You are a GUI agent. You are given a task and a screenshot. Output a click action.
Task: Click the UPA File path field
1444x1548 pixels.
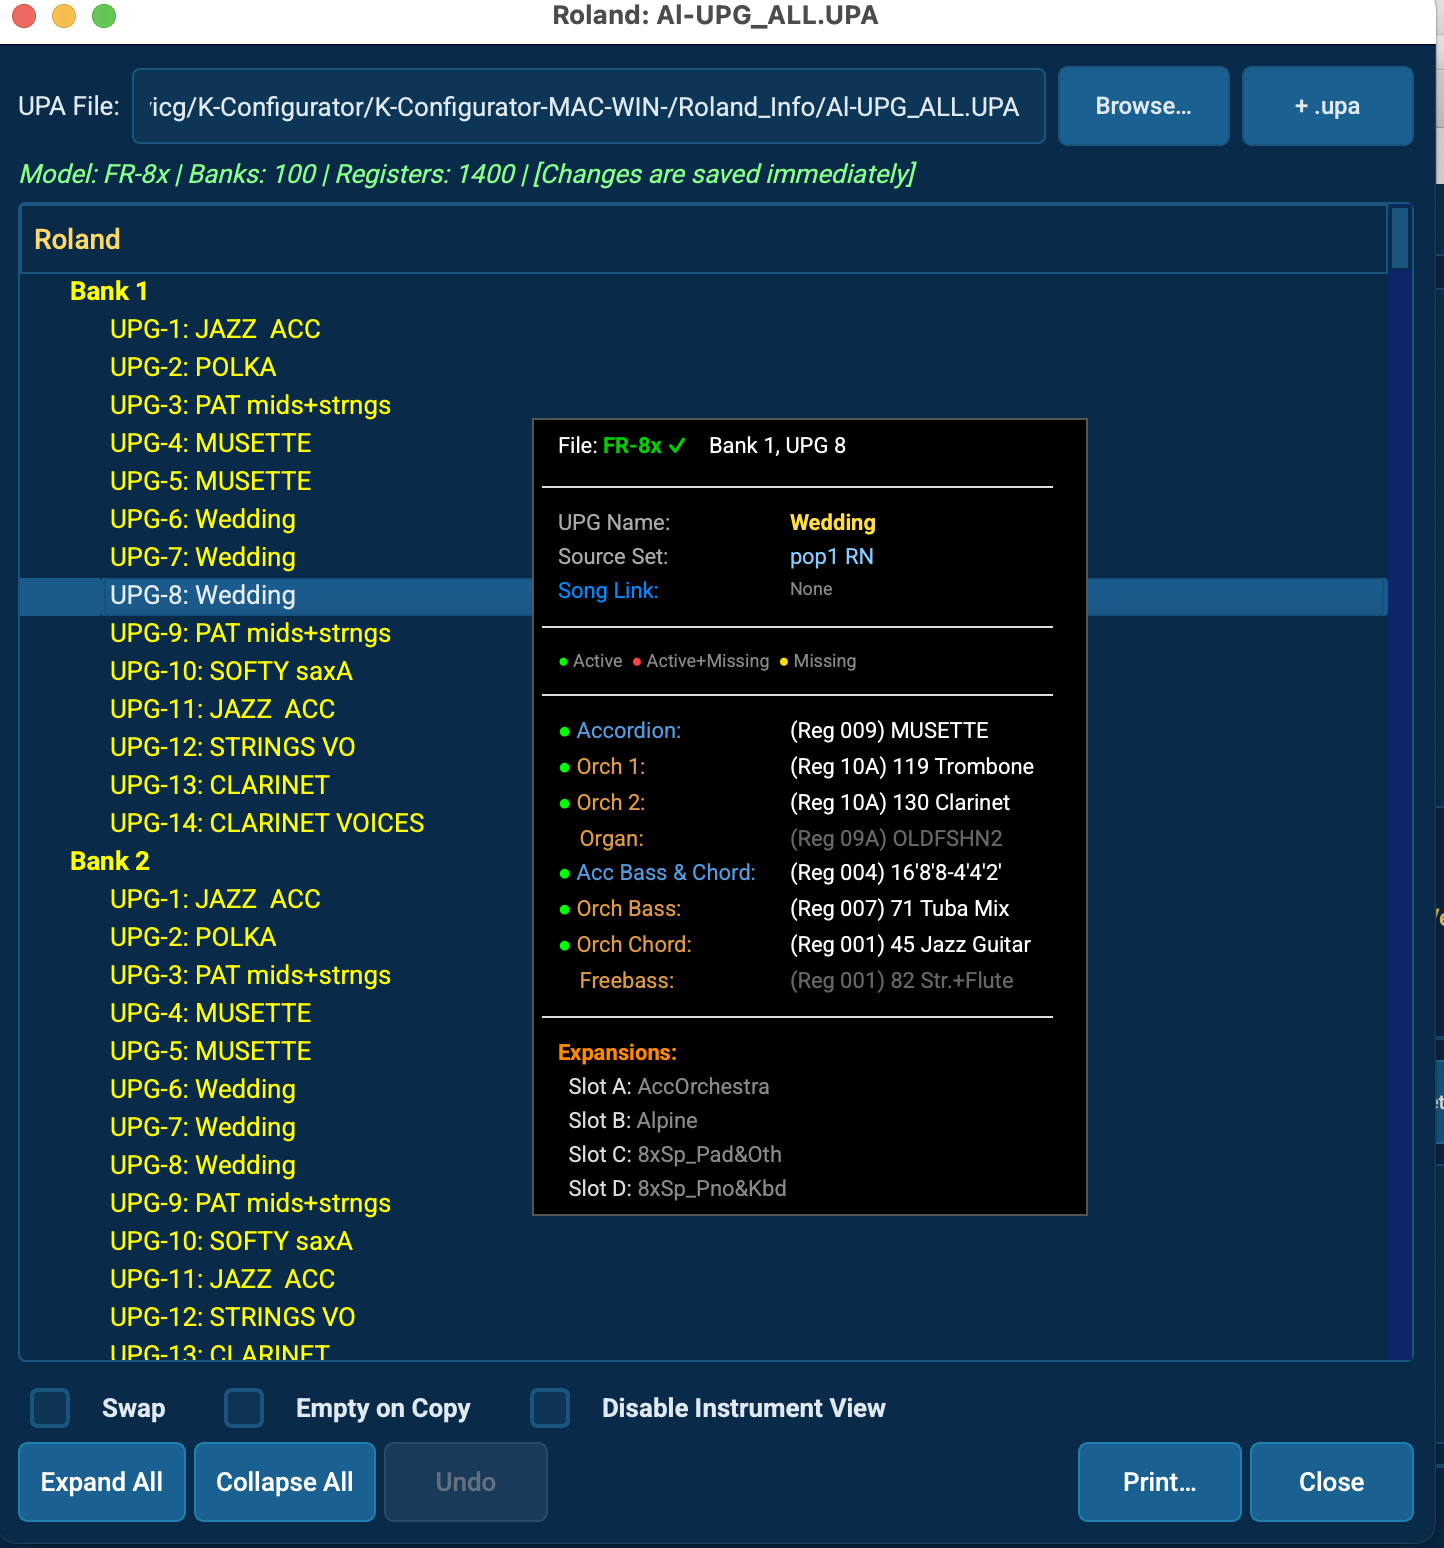click(589, 106)
